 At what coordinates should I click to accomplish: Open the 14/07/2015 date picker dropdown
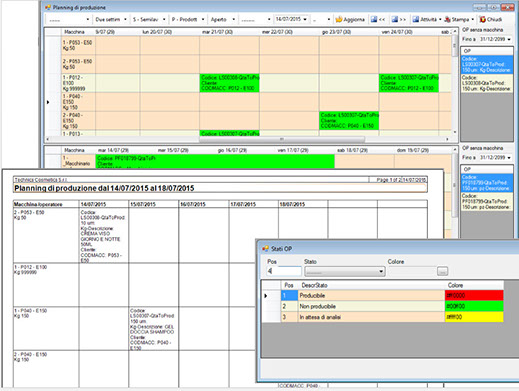pyautogui.click(x=305, y=19)
